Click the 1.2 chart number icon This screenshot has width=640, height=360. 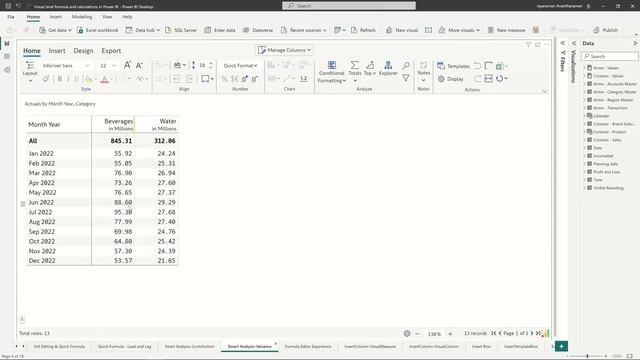pyautogui.click(x=303, y=78)
